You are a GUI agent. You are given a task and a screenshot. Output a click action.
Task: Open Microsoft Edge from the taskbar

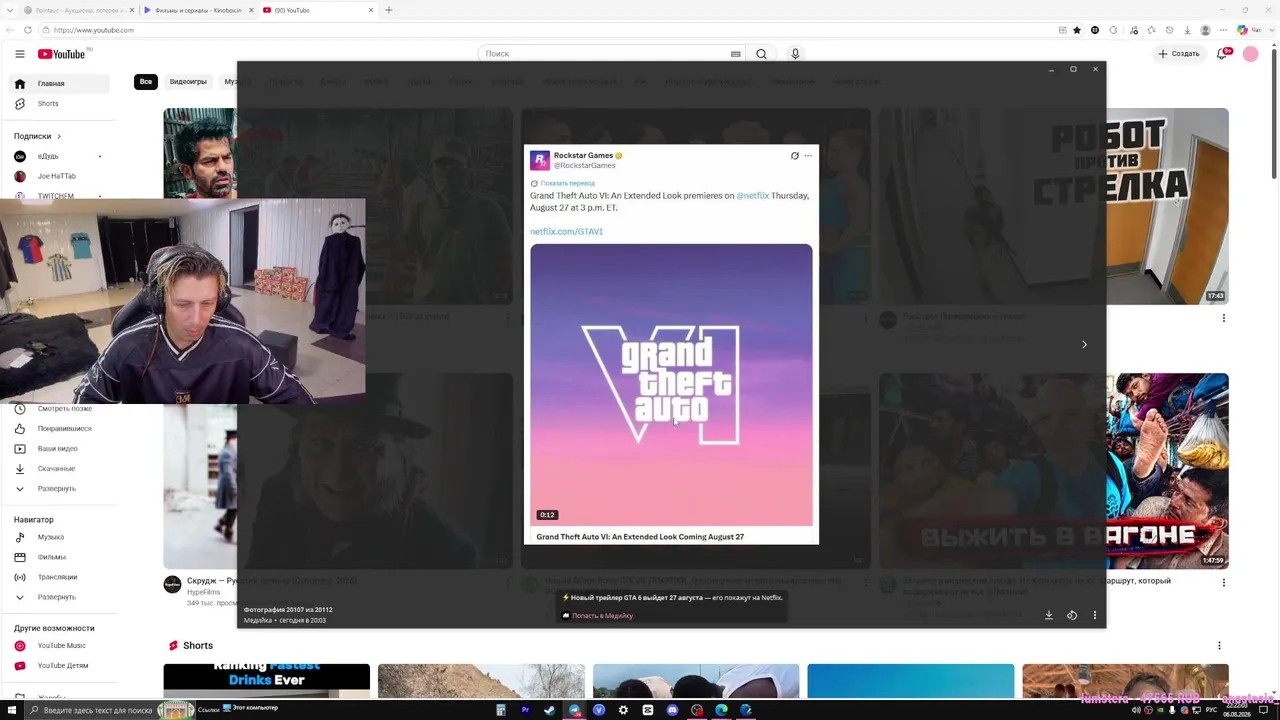[721, 710]
